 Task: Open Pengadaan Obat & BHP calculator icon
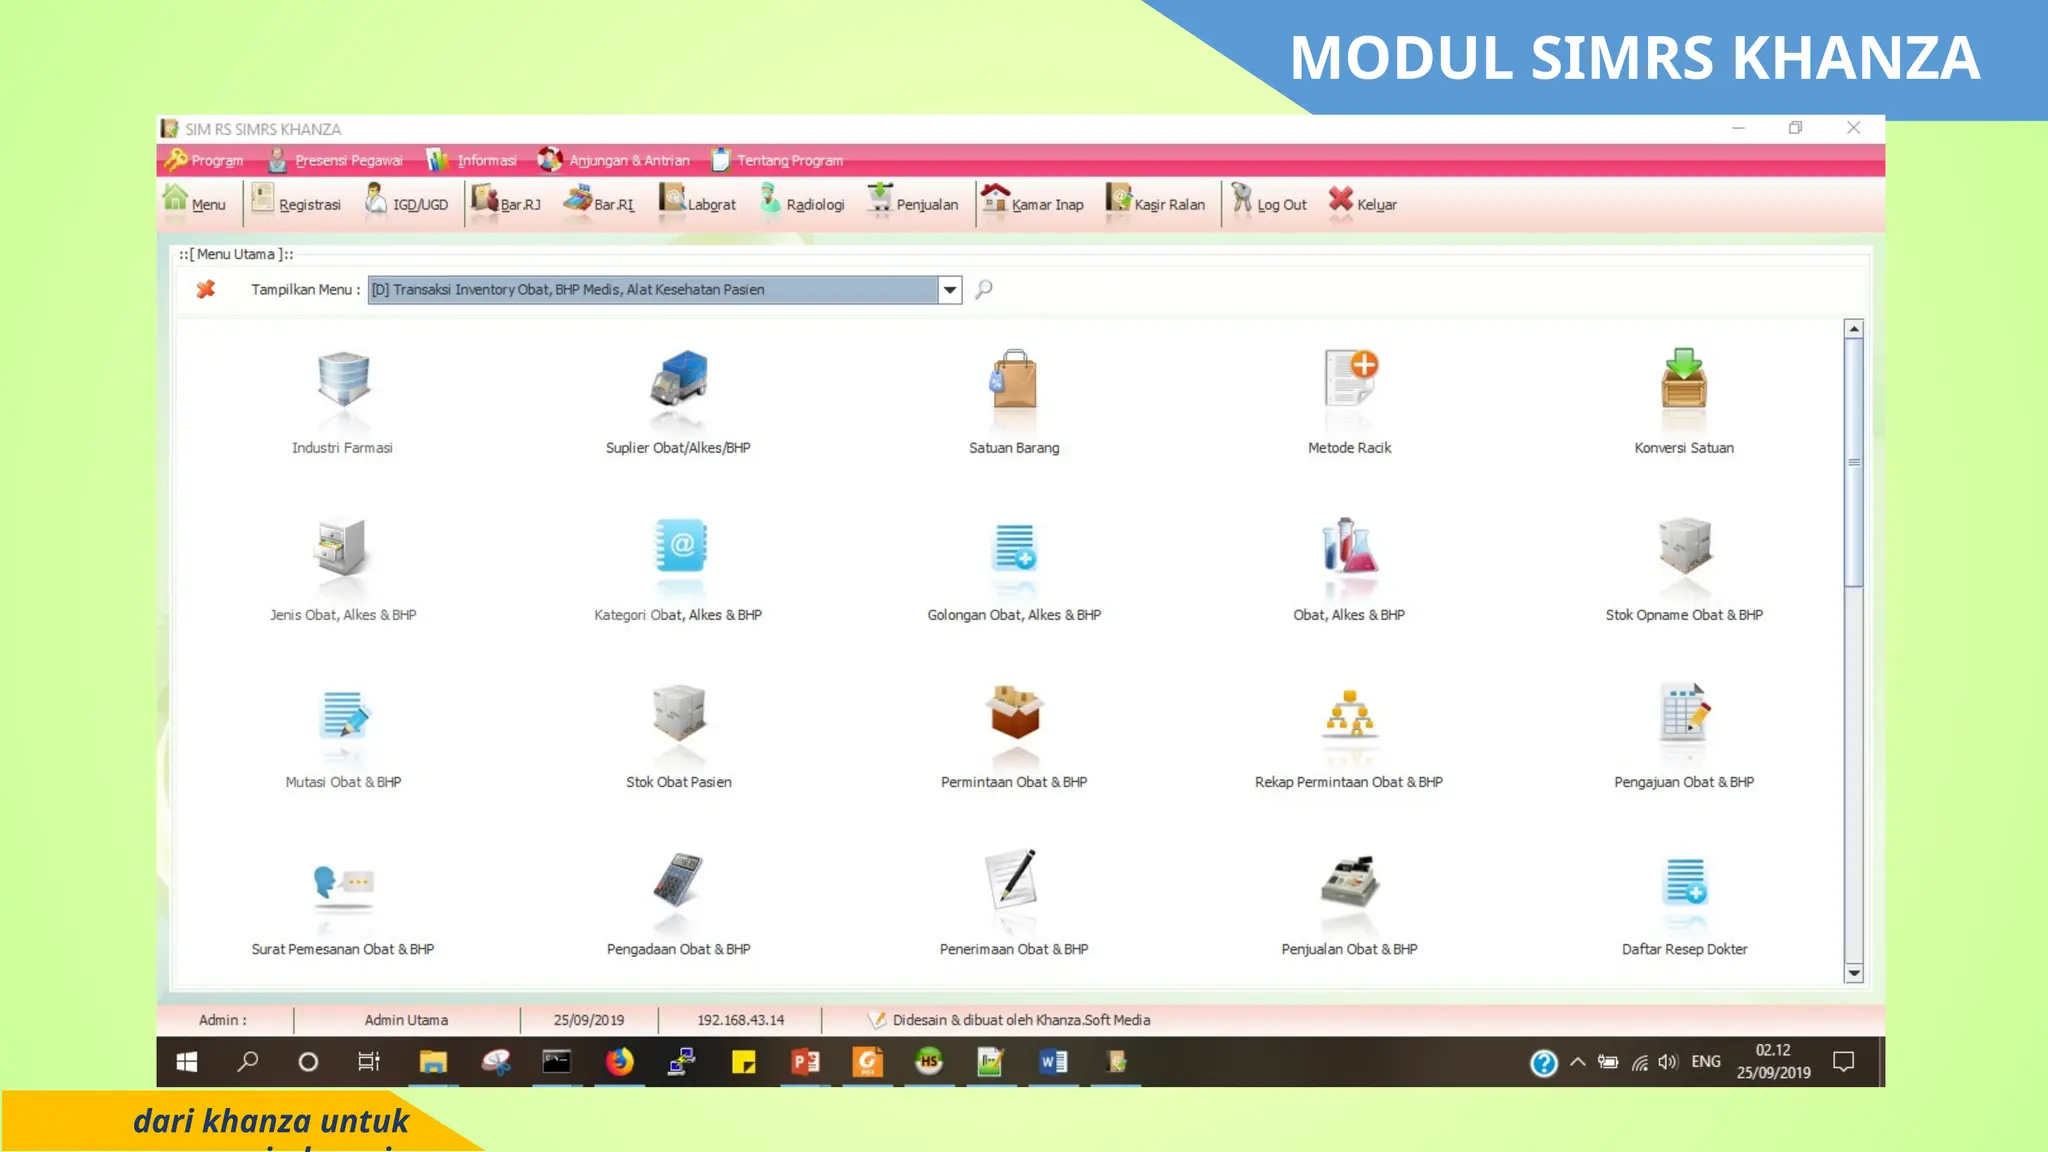coord(678,881)
